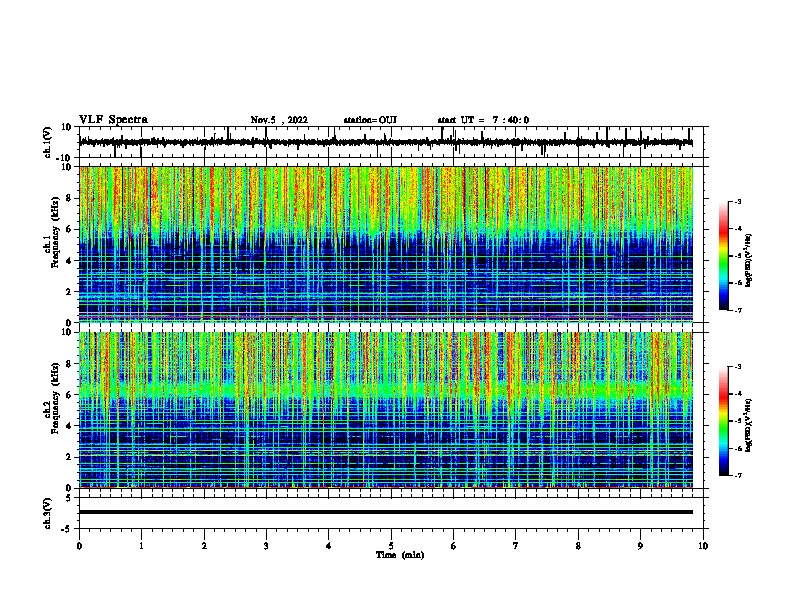Click the date label 'Nov.5 , 2022'
Screen dimensions: 792x612
point(279,120)
